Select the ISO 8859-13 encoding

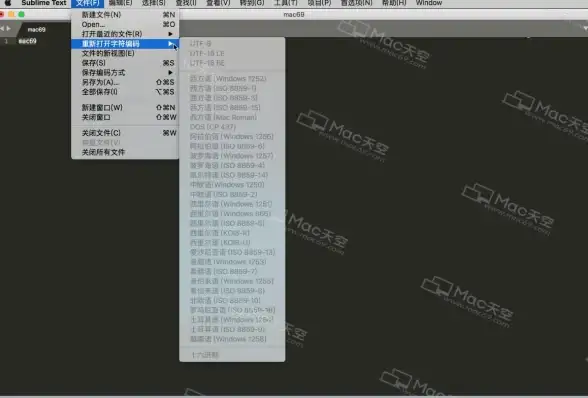[232, 252]
